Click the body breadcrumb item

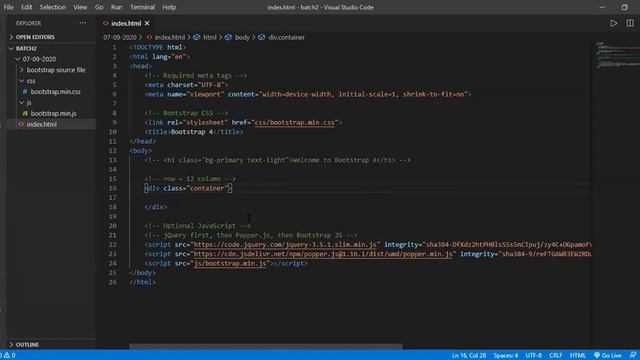pyautogui.click(x=242, y=37)
